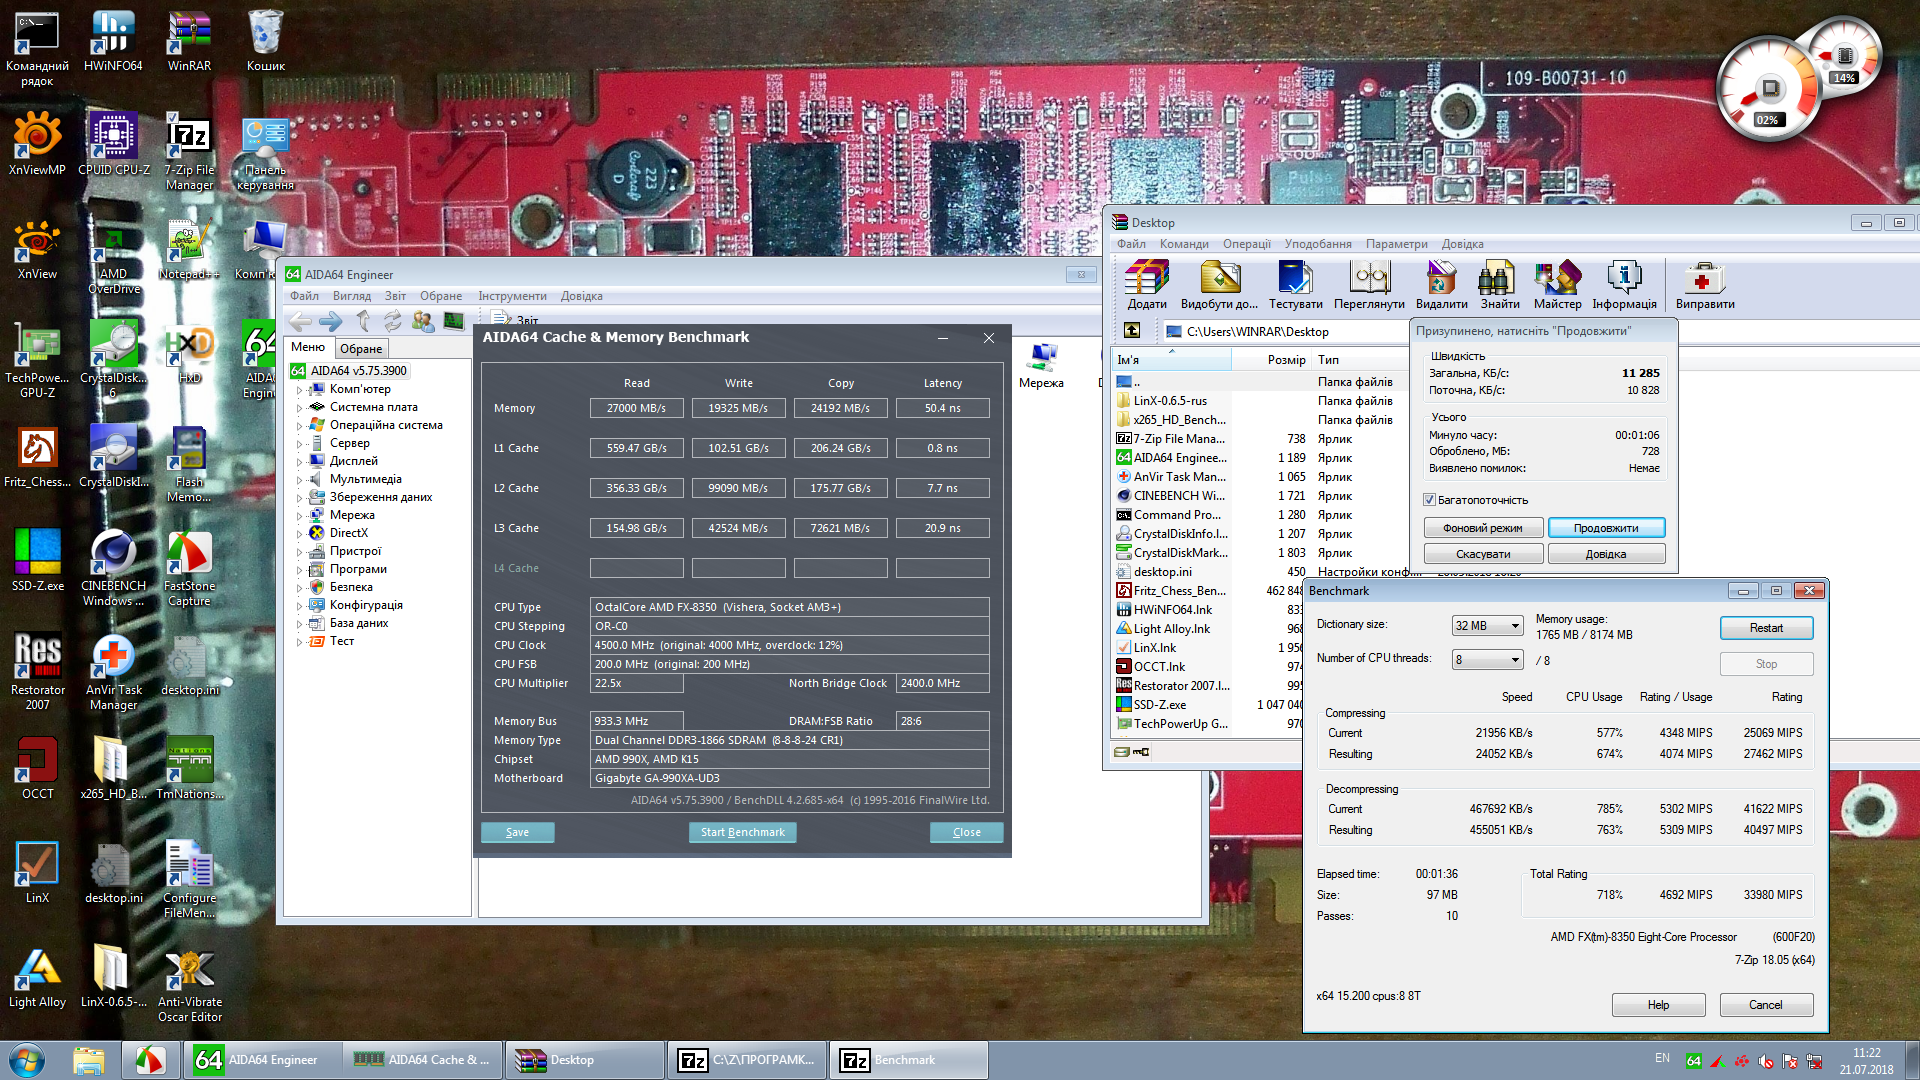Switch to Обране tab in AIDA64
Viewport: 1920px width, 1080px height.
coord(360,349)
